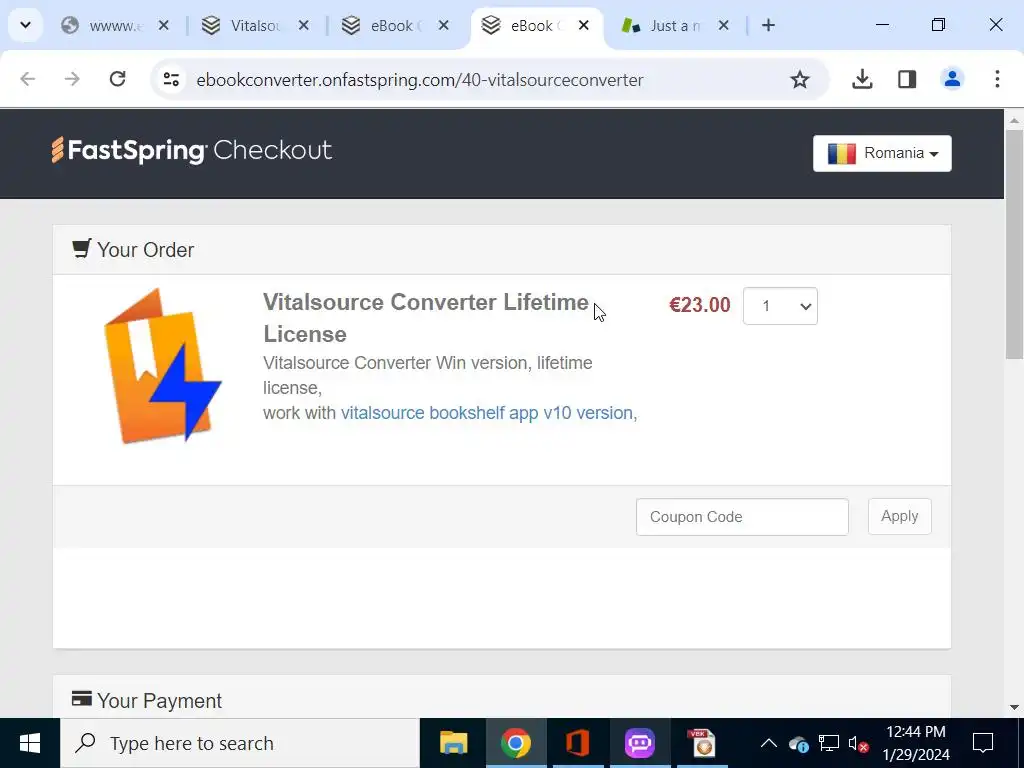
Task: Go back to previous page
Action: coord(27,80)
